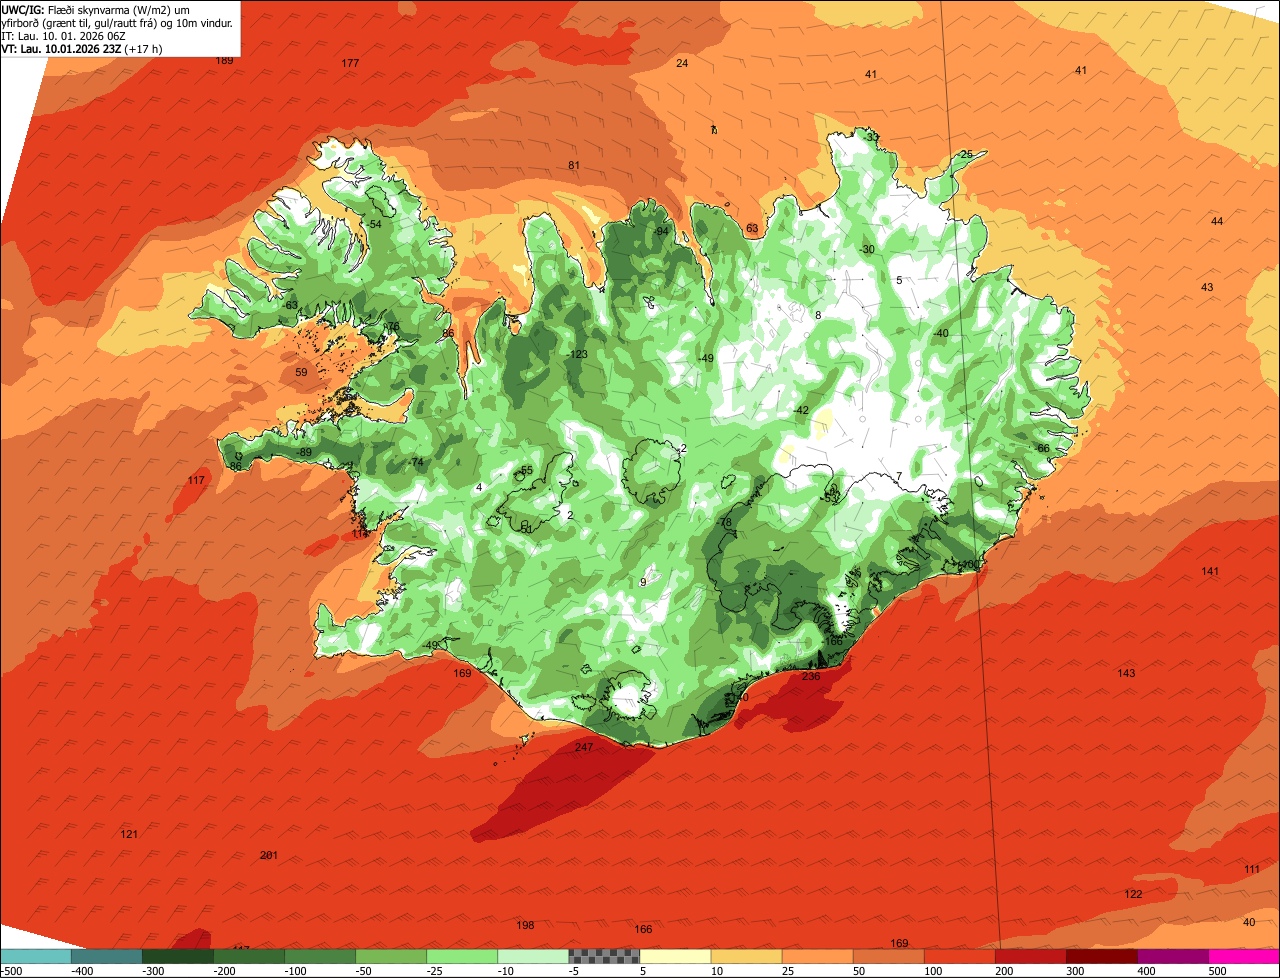This screenshot has height=978, width=1280.
Task: Click the legend swatch between -500 and -400
Action: coord(35,956)
